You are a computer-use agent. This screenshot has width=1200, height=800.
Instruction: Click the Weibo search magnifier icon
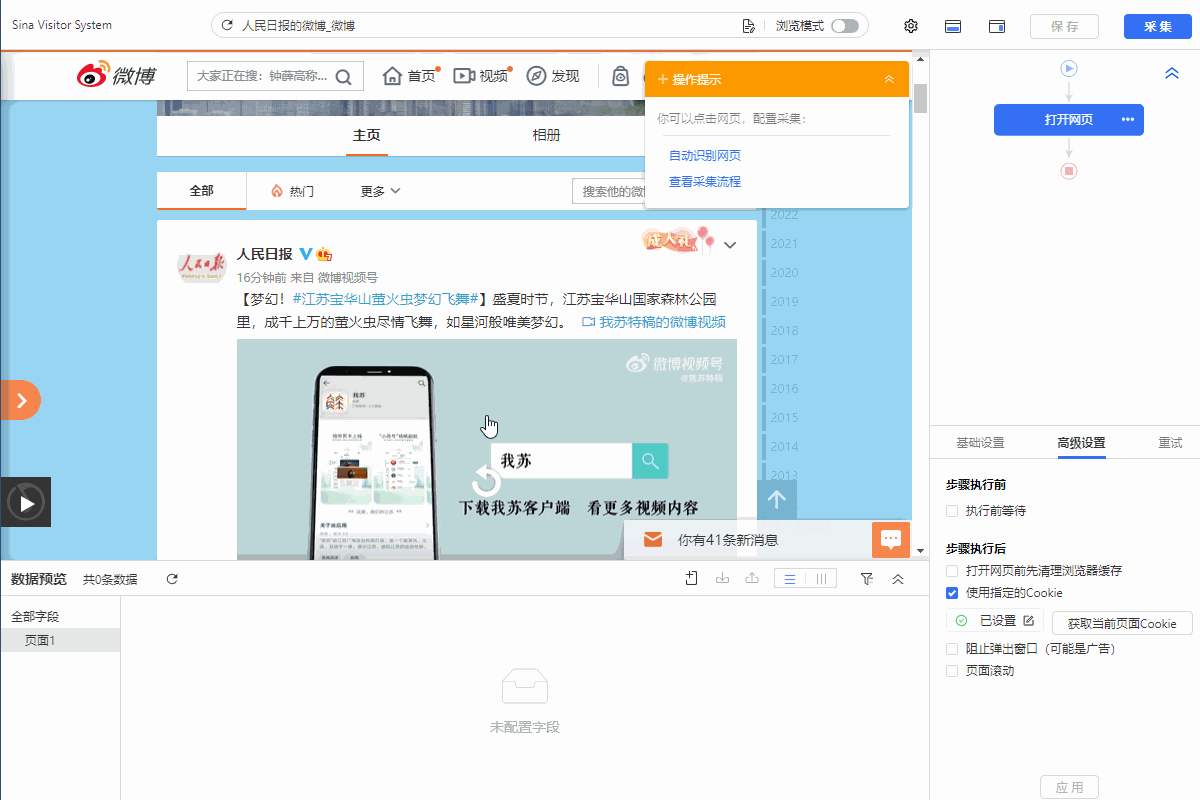[343, 76]
